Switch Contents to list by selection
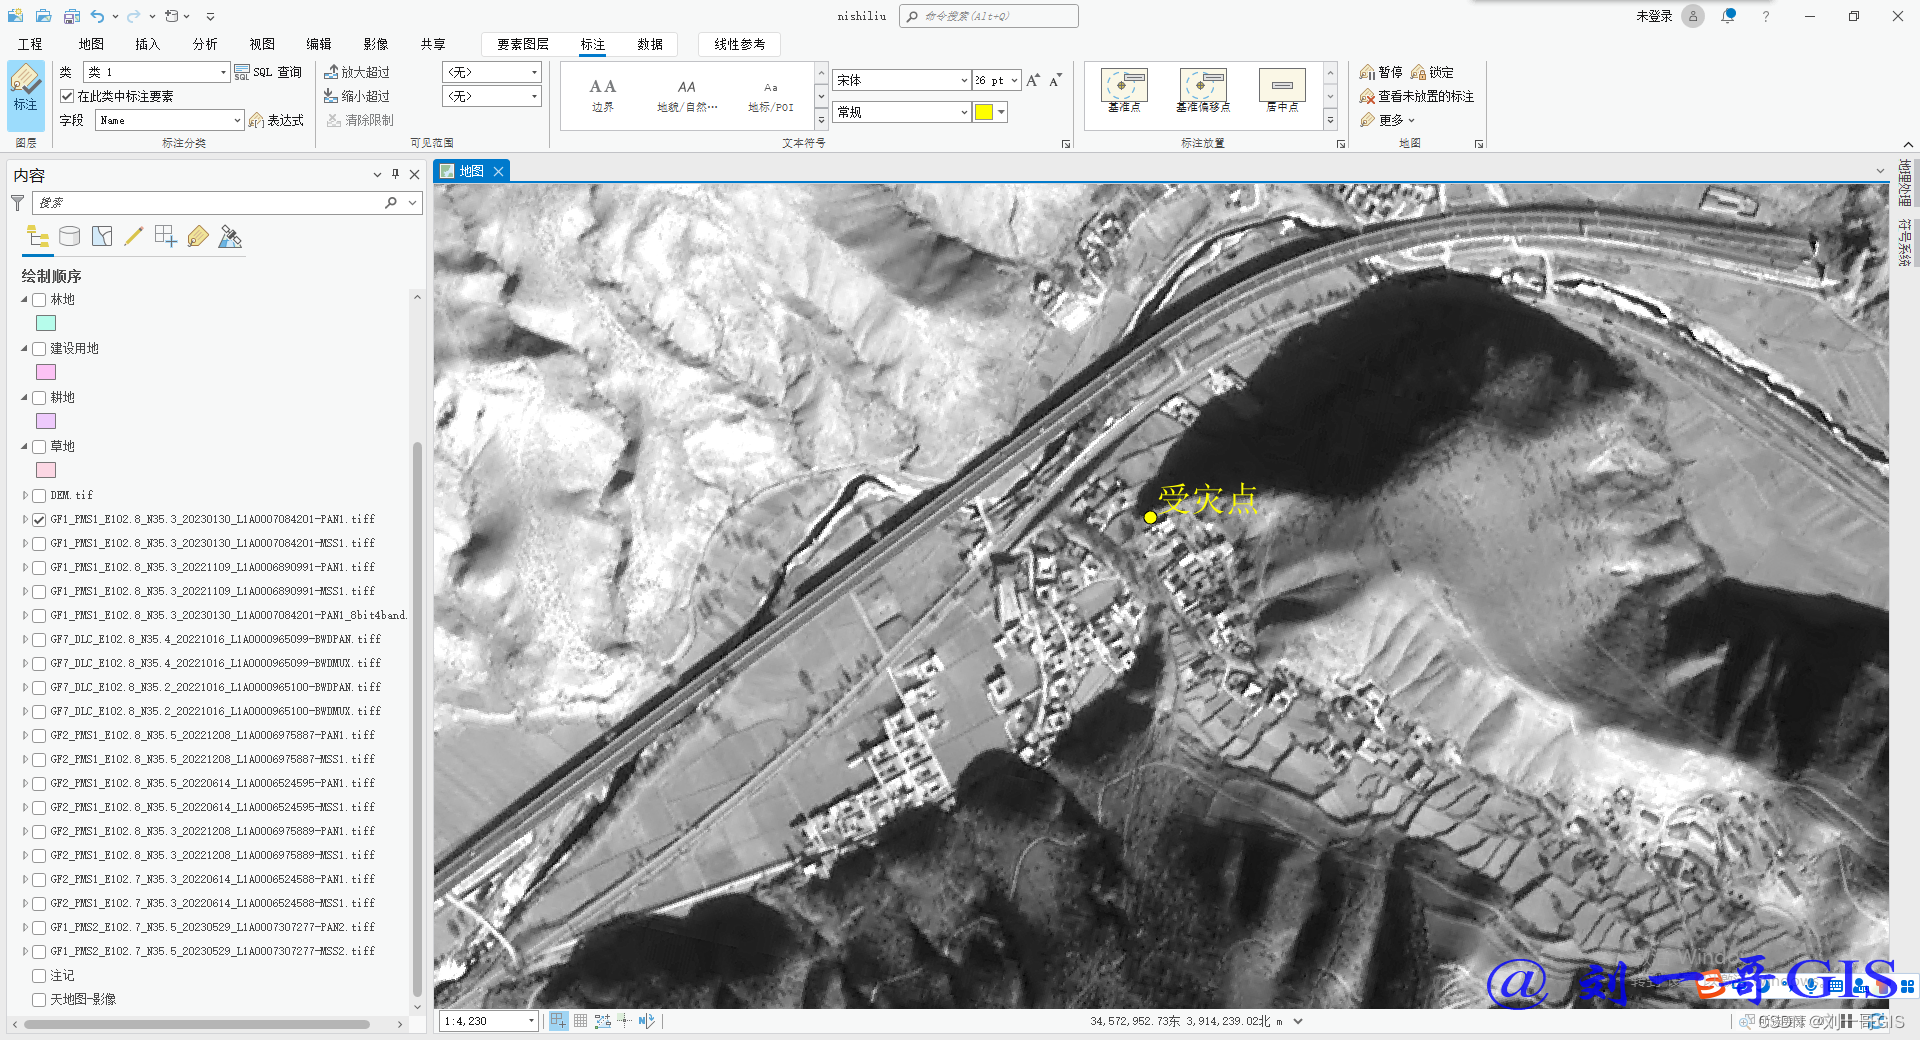1920x1040 pixels. [102, 237]
